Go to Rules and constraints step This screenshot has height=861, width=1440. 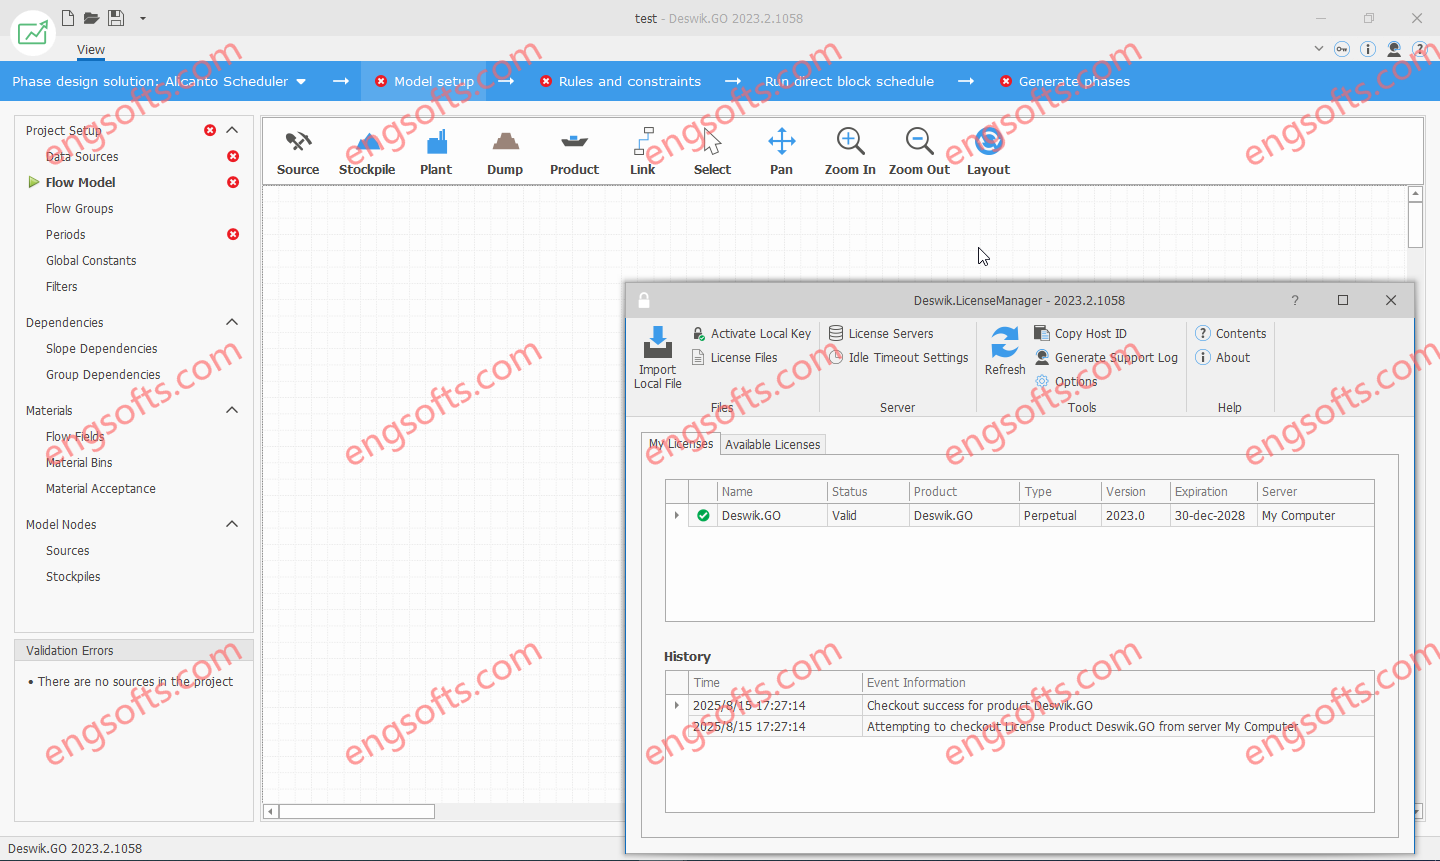tap(620, 81)
